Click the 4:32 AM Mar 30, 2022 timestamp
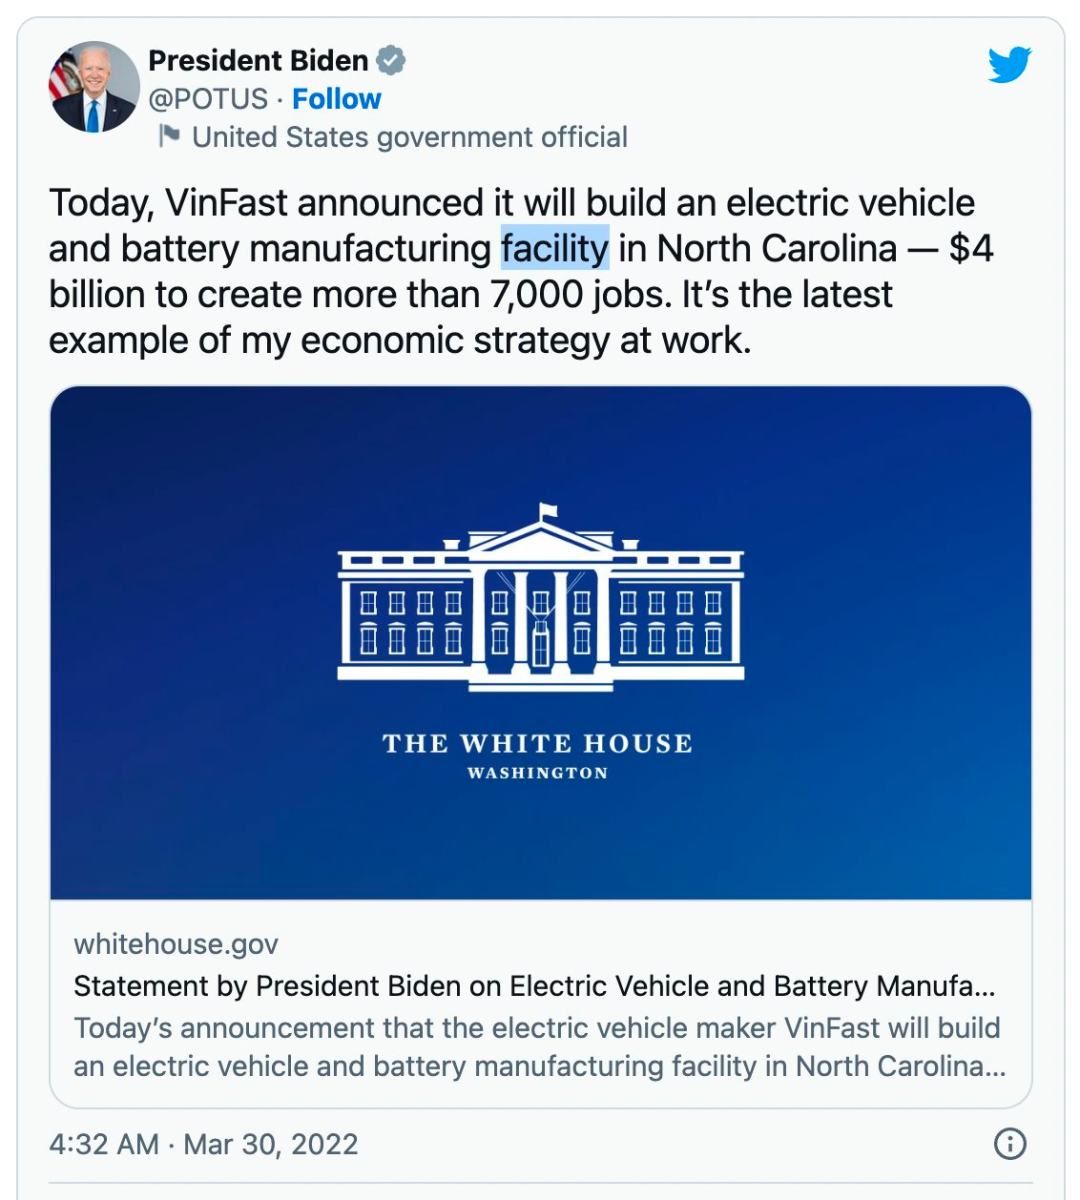Image resolution: width=1080 pixels, height=1200 pixels. pyautogui.click(x=204, y=1144)
